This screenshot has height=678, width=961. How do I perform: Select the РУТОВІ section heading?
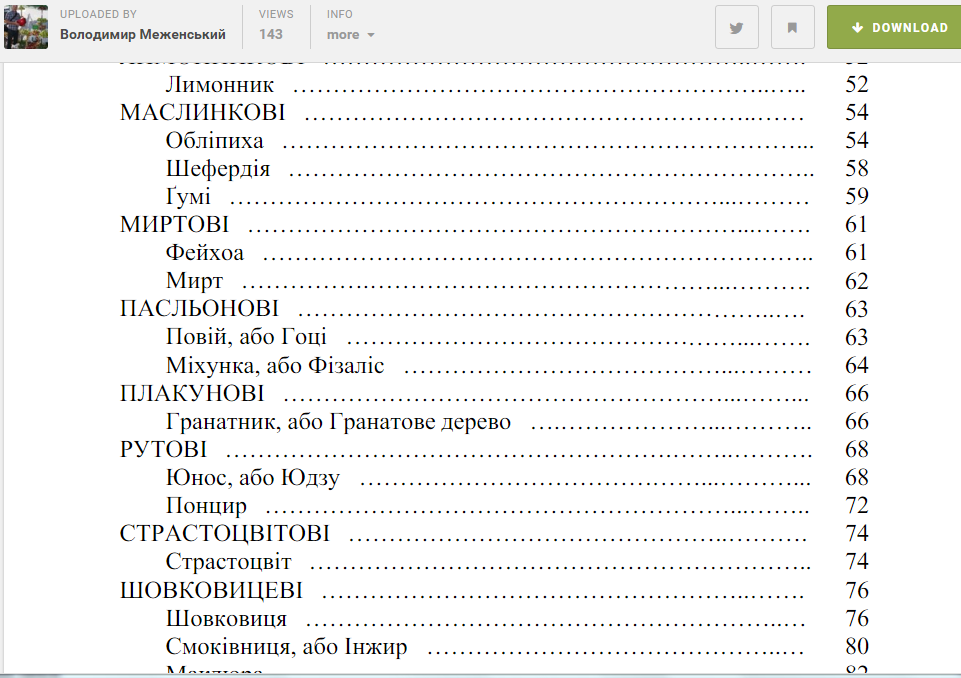point(163,450)
